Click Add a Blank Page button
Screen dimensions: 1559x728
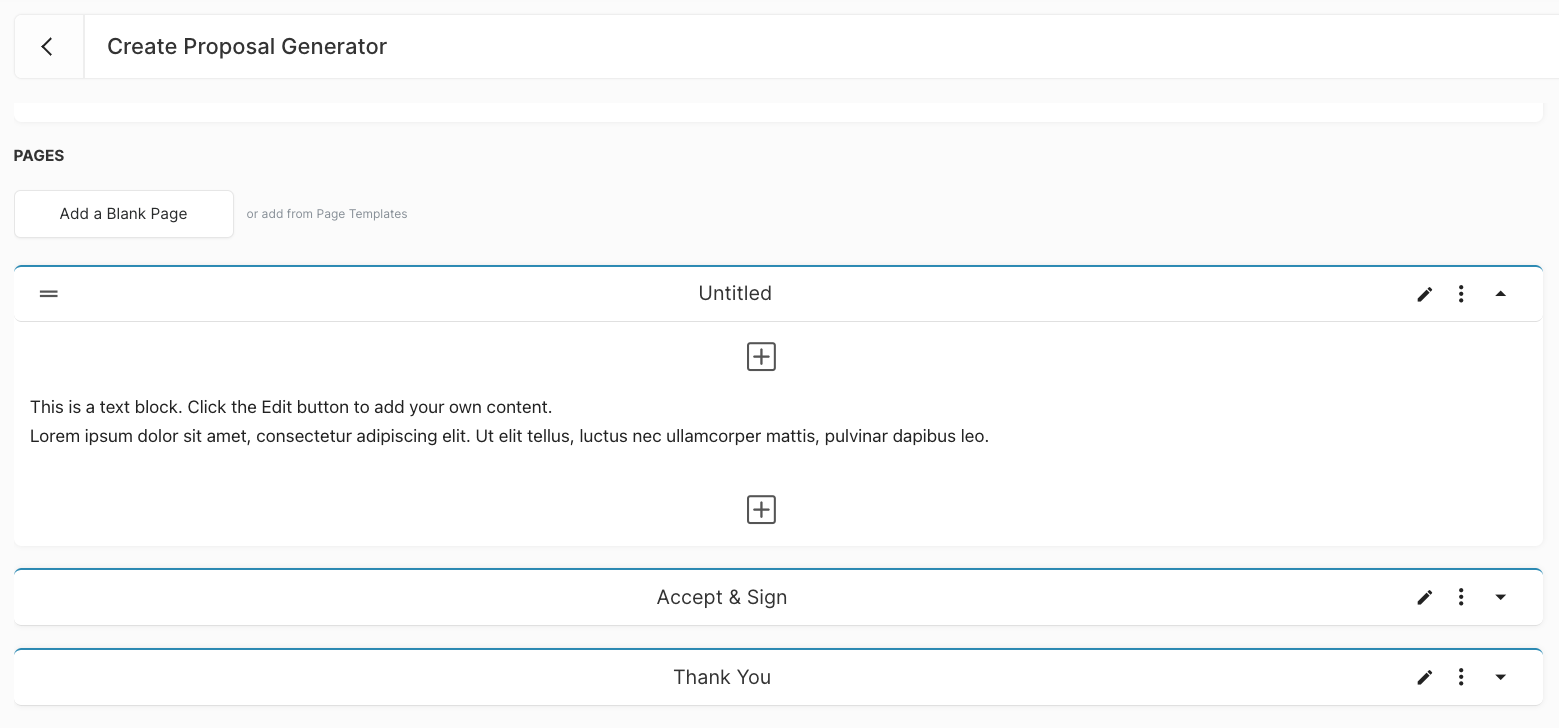[124, 214]
